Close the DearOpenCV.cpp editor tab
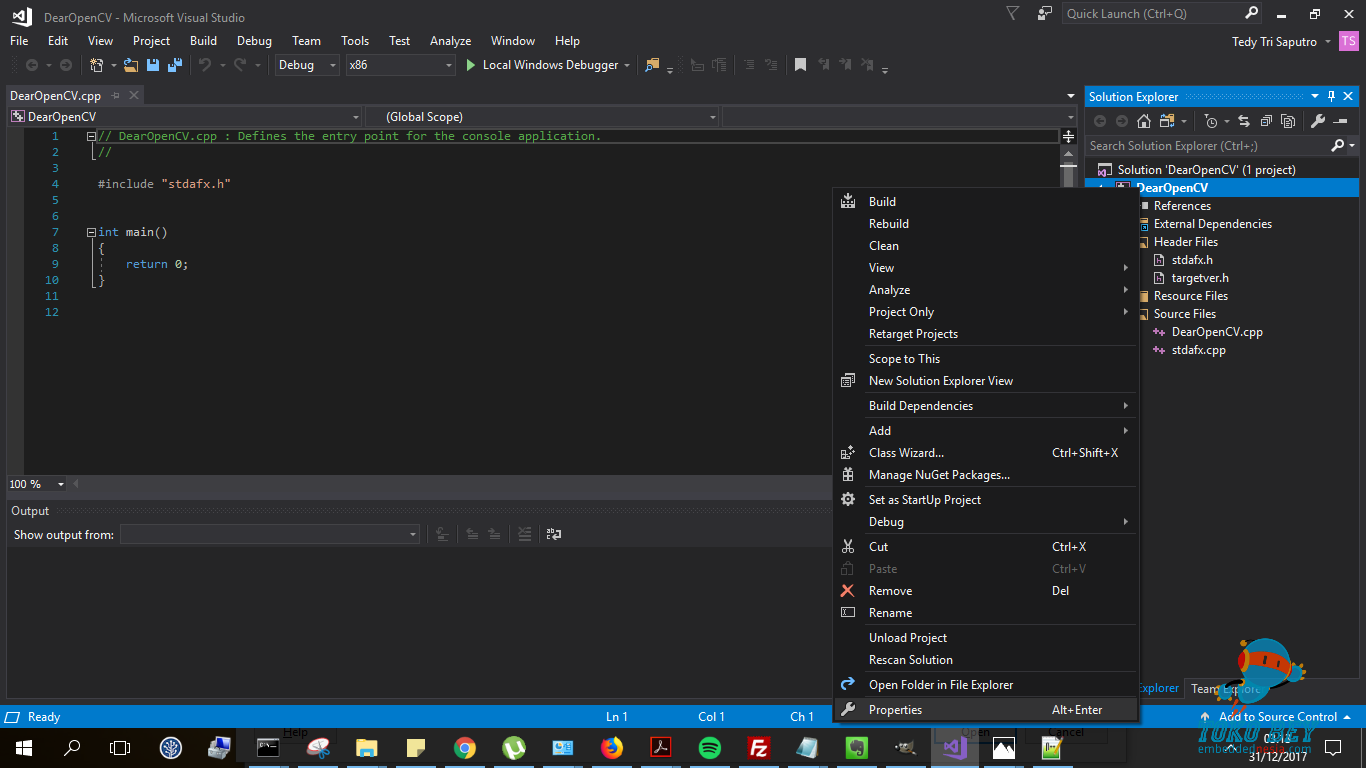1366x768 pixels. point(133,96)
